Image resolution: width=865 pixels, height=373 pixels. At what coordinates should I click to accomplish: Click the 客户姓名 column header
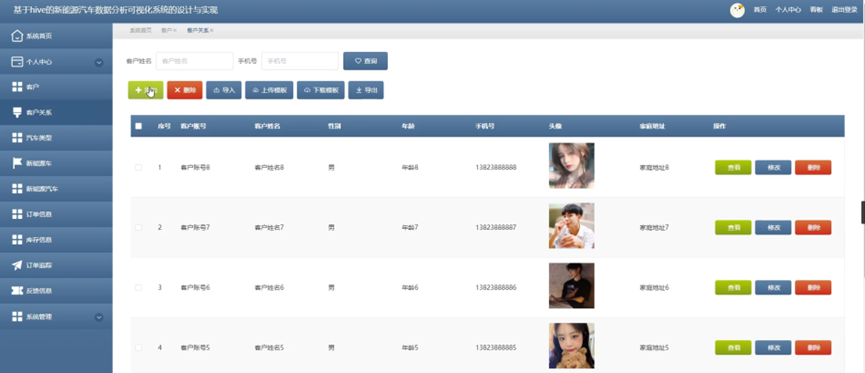coord(268,126)
